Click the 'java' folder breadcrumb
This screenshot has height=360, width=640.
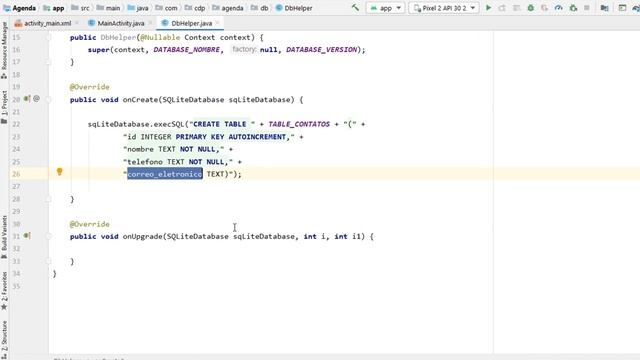[x=138, y=8]
